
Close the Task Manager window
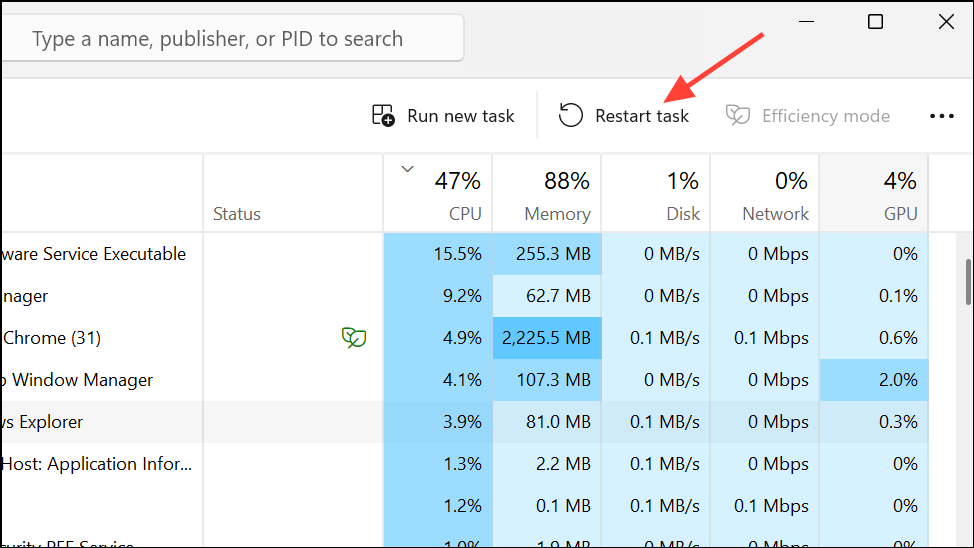[x=946, y=22]
